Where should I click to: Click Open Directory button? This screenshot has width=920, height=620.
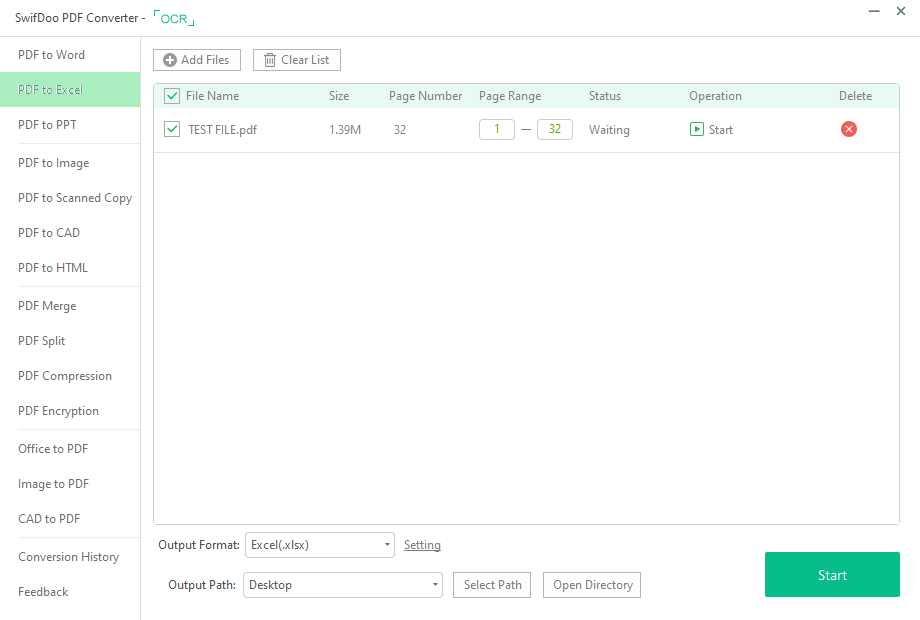coord(591,585)
